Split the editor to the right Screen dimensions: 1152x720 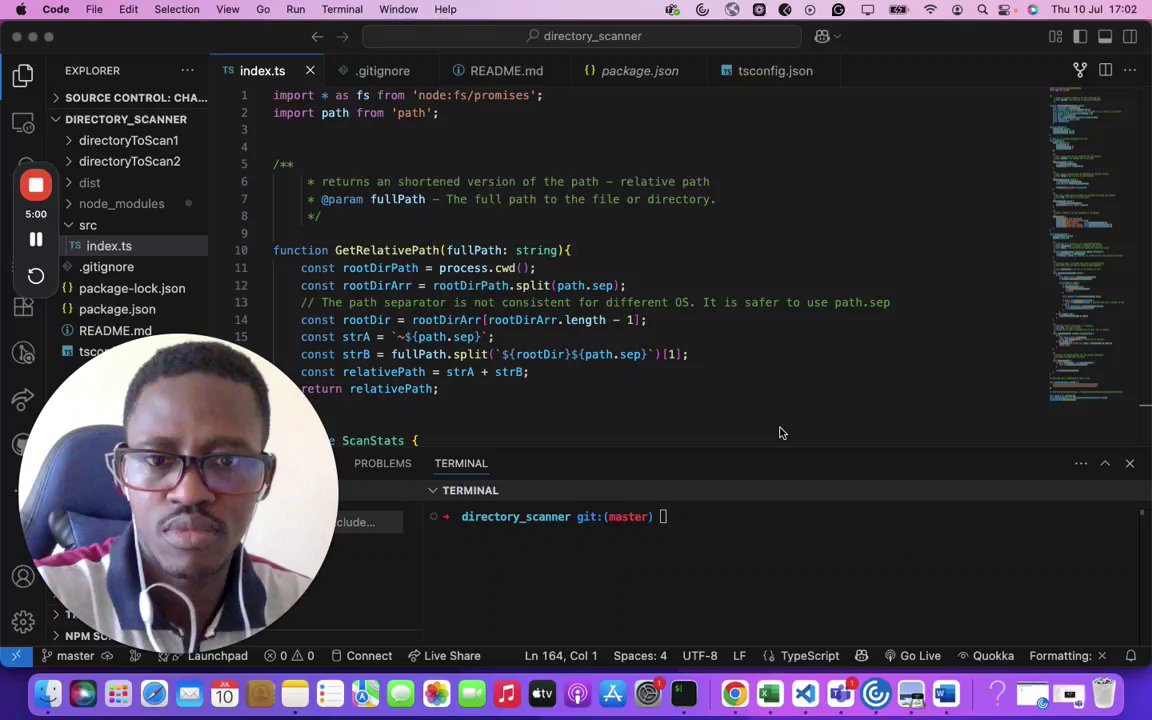1105,70
